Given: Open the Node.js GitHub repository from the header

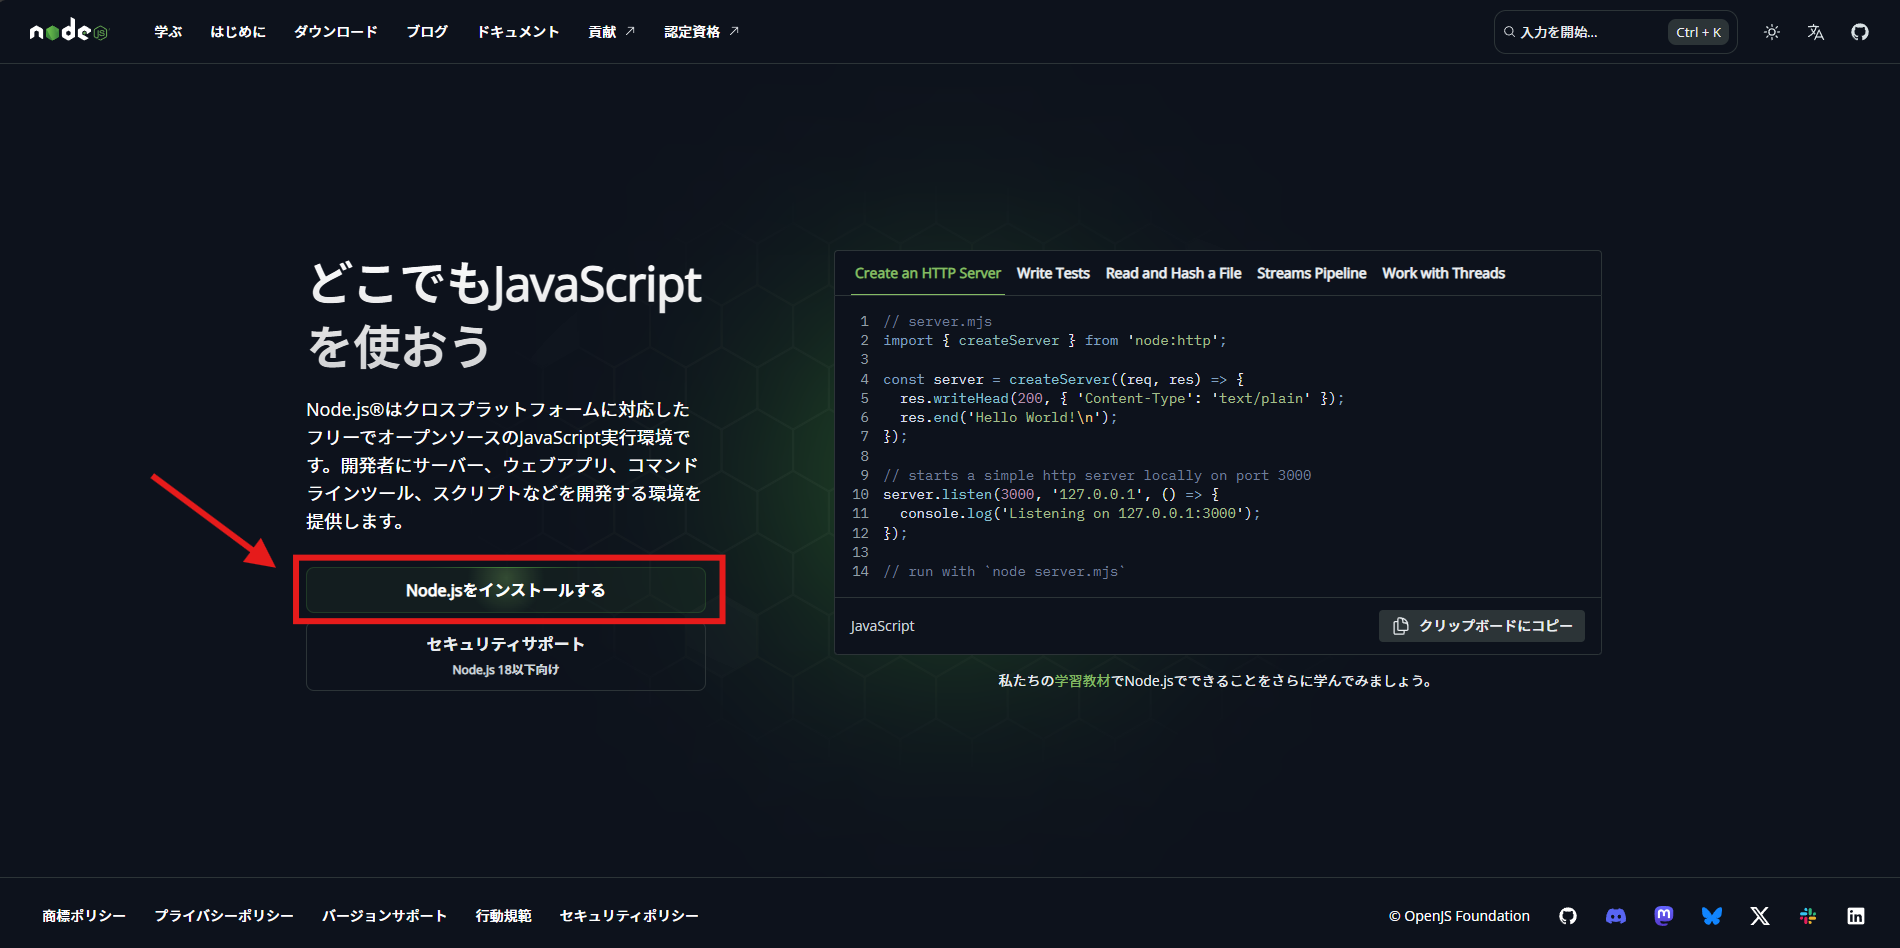Looking at the screenshot, I should (1859, 31).
